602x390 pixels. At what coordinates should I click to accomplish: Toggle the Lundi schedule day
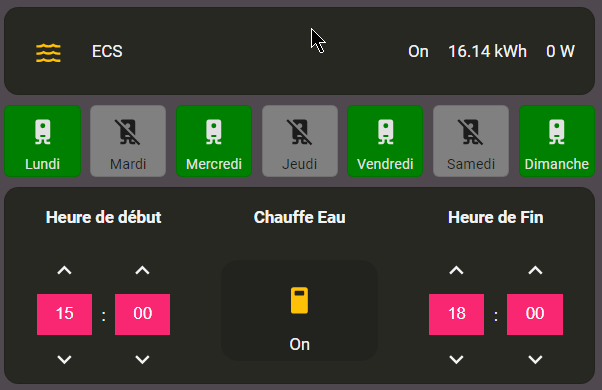pyautogui.click(x=43, y=141)
